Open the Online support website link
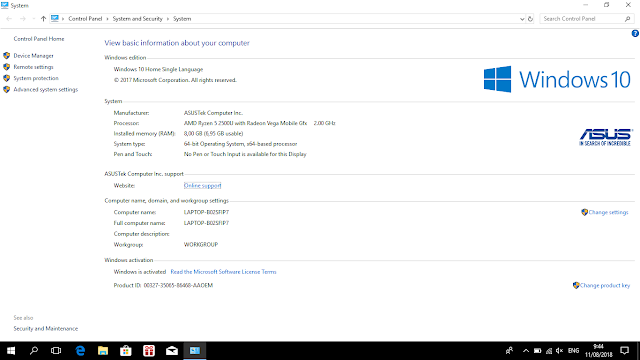640x360 pixels. [x=202, y=186]
